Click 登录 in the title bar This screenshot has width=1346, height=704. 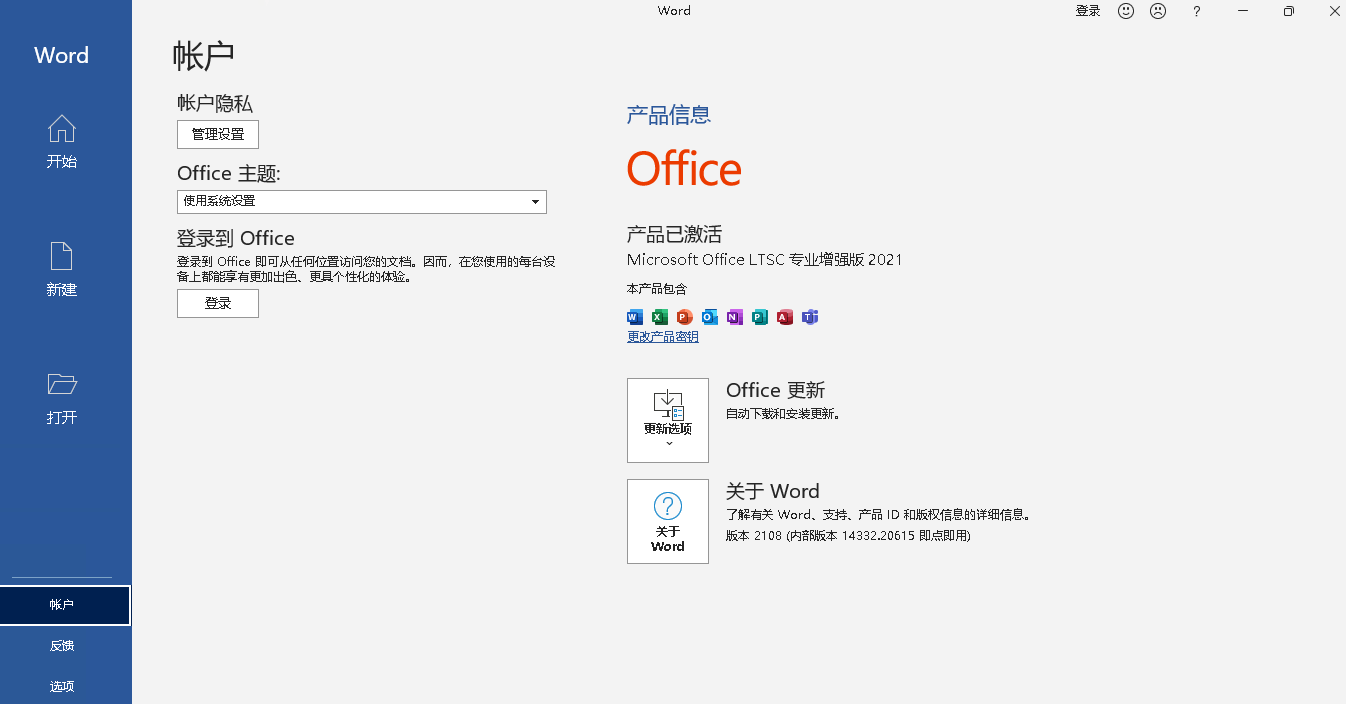click(1088, 11)
